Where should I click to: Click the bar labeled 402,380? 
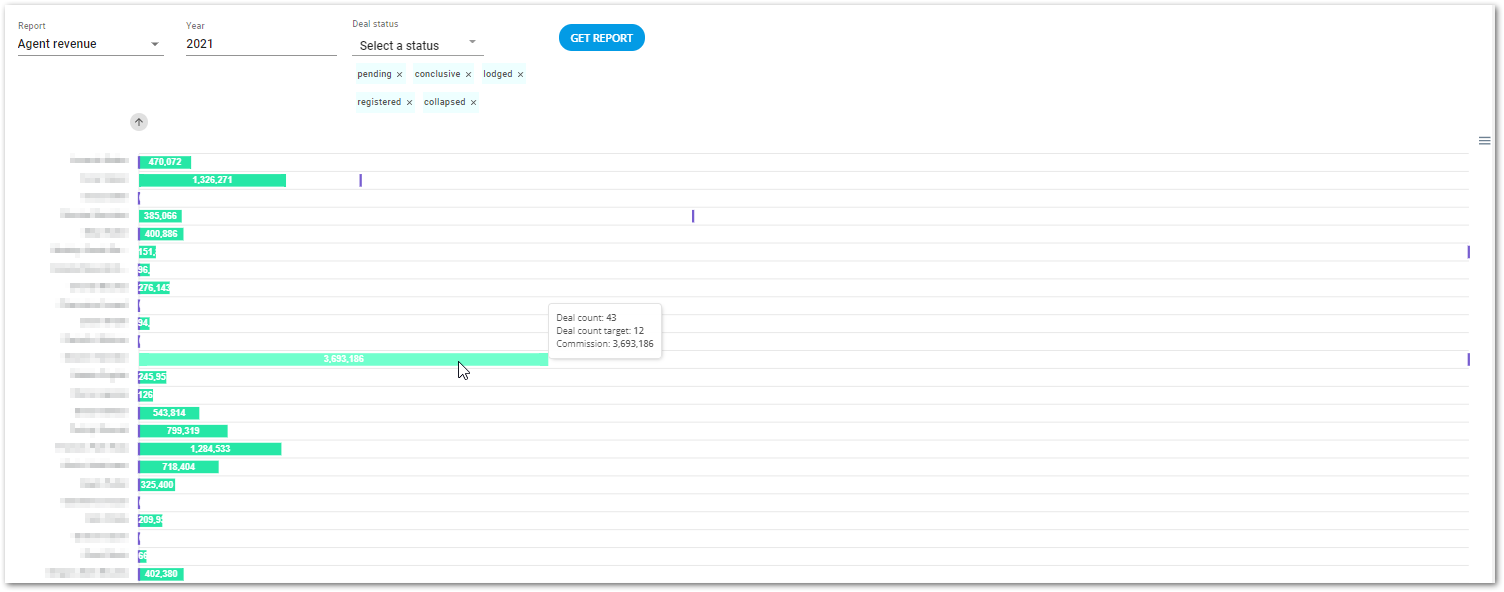point(161,574)
